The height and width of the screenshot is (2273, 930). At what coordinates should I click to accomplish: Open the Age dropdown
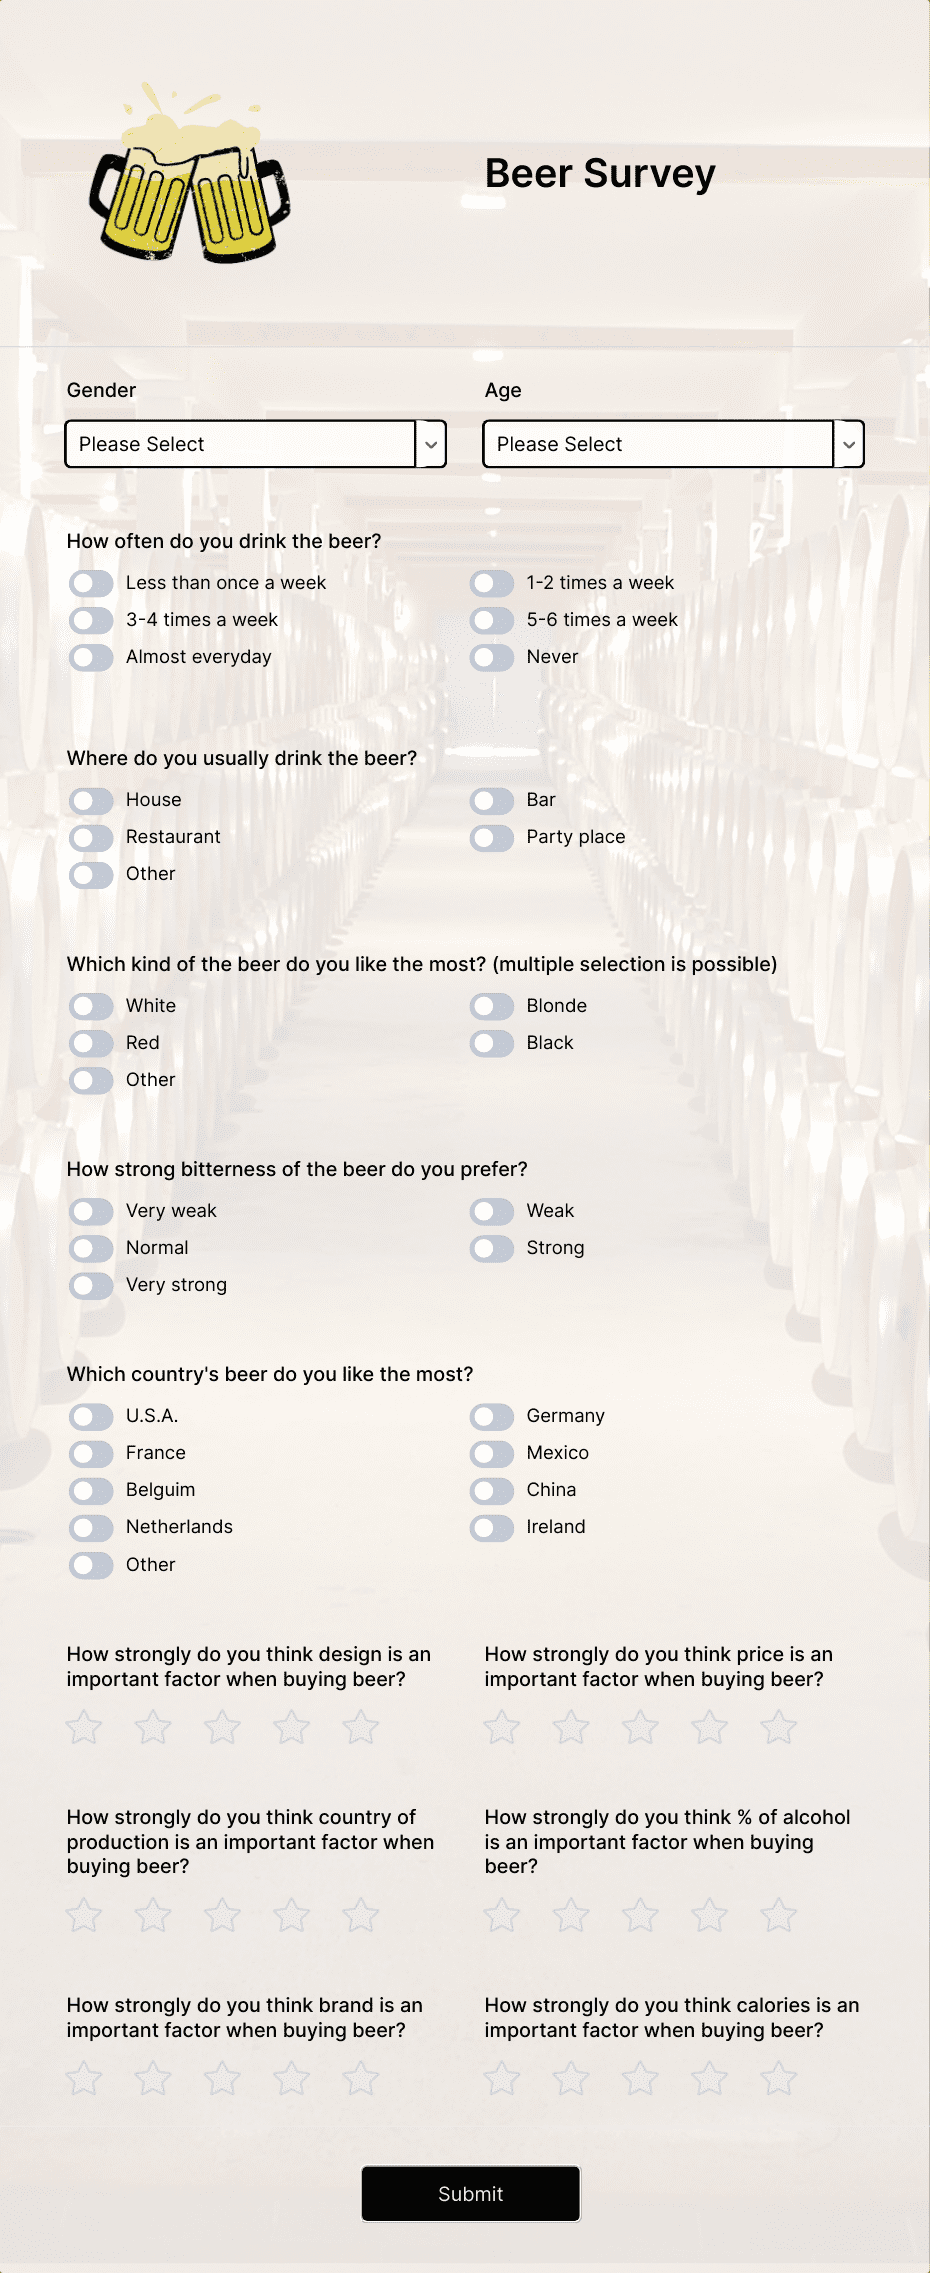coord(673,444)
